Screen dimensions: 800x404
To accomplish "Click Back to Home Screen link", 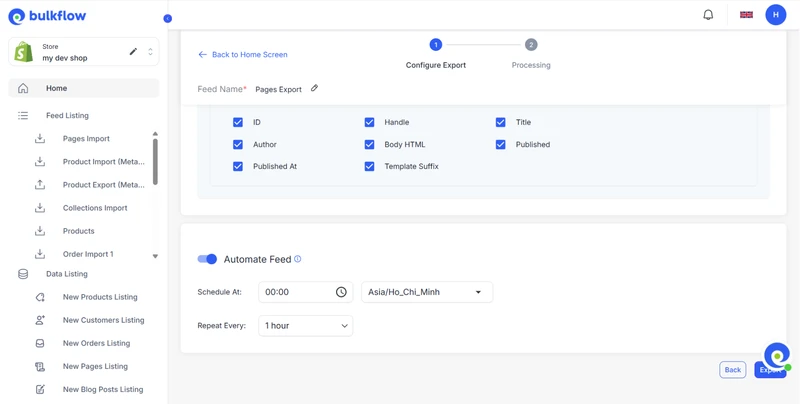I will pos(243,55).
